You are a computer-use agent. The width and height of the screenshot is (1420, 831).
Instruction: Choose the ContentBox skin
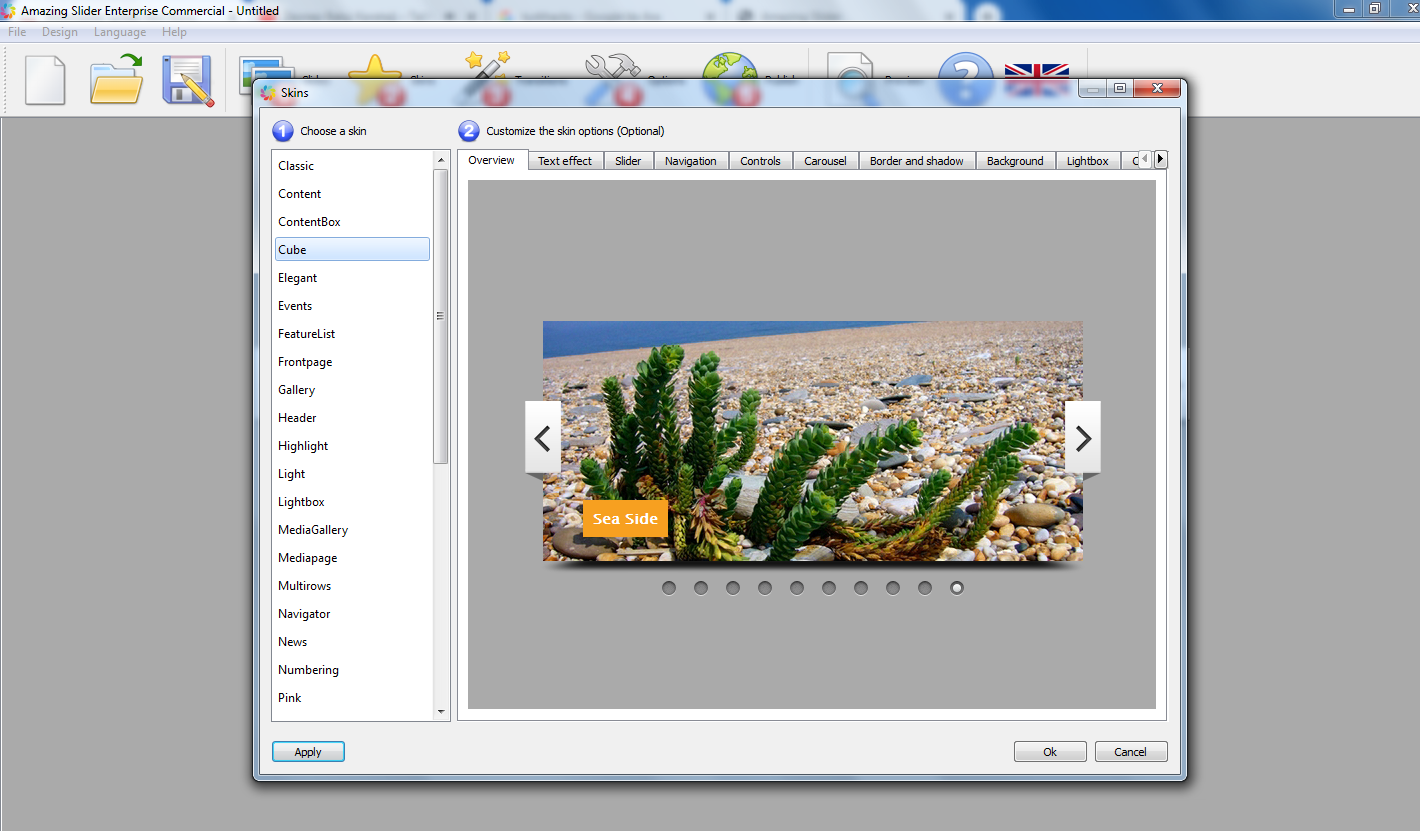click(353, 222)
